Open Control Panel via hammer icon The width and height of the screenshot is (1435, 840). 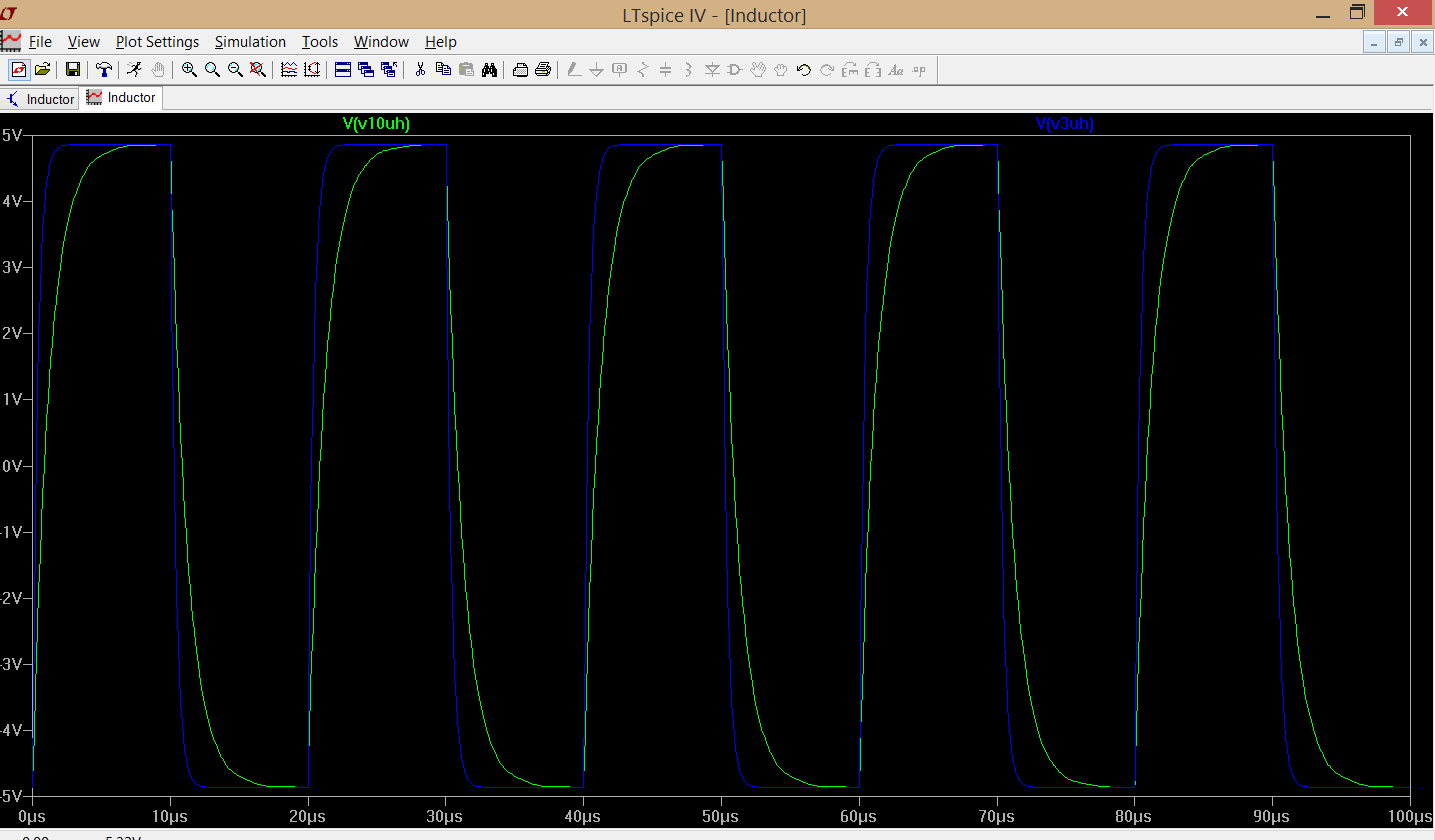[104, 69]
